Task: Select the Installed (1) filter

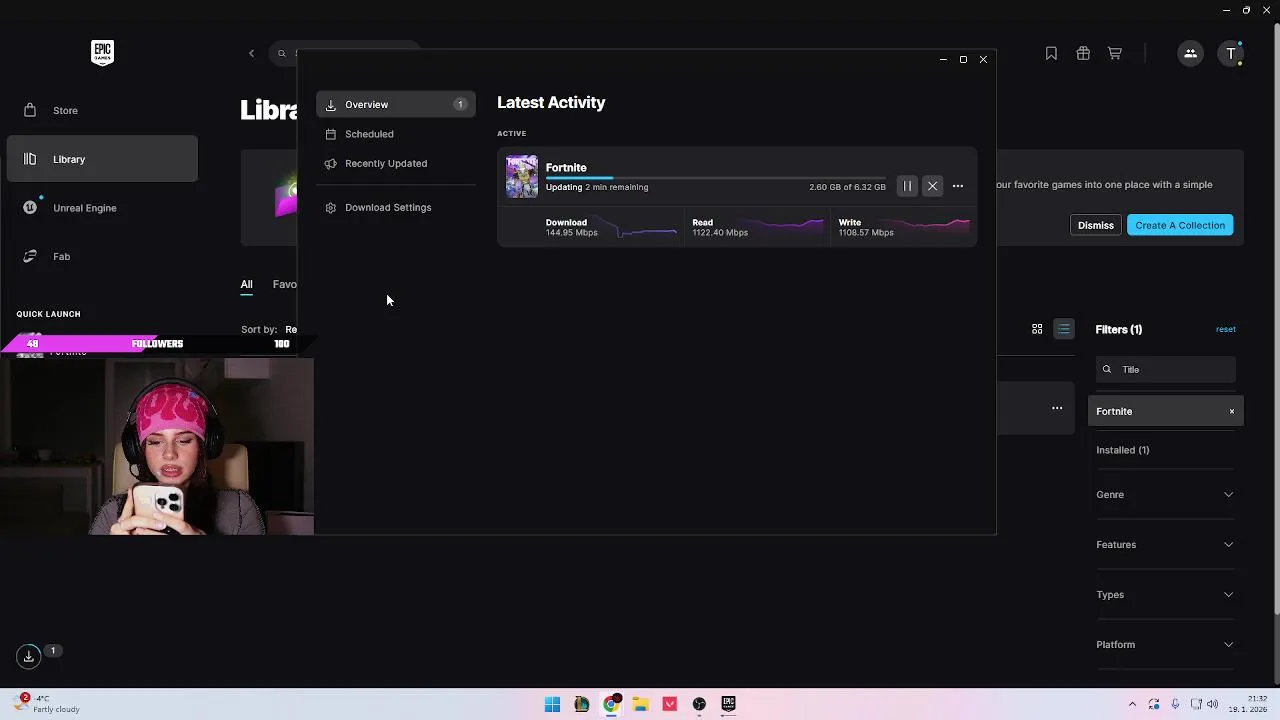Action: [1122, 450]
